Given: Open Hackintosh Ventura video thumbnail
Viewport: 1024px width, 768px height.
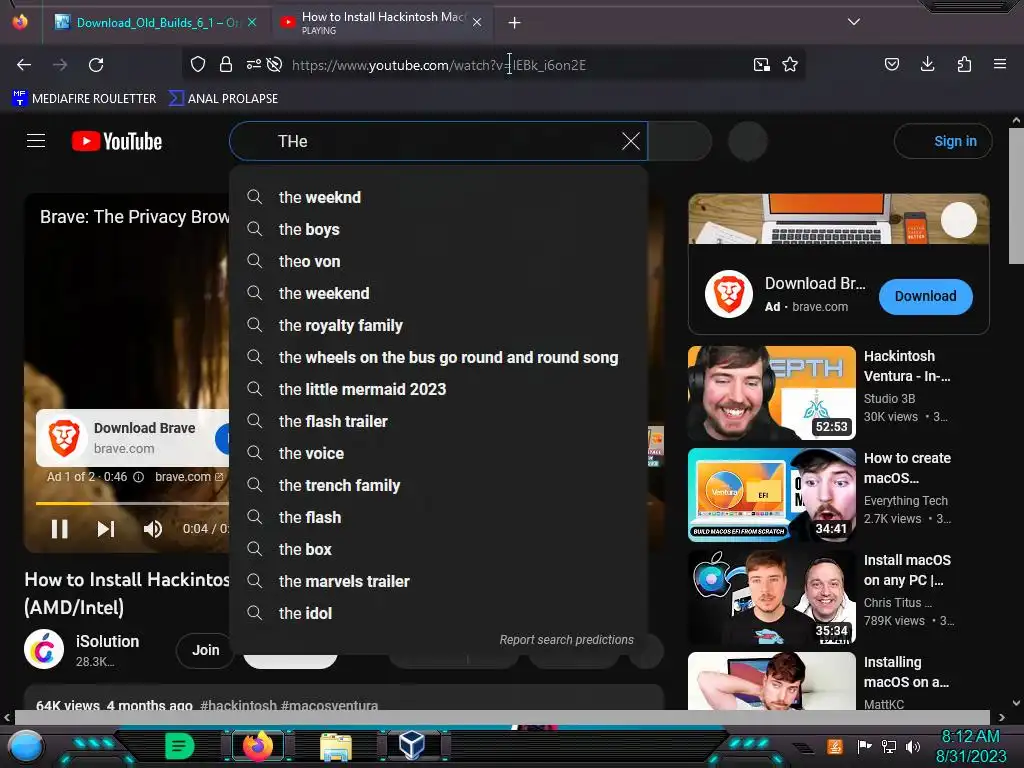Looking at the screenshot, I should pyautogui.click(x=771, y=393).
